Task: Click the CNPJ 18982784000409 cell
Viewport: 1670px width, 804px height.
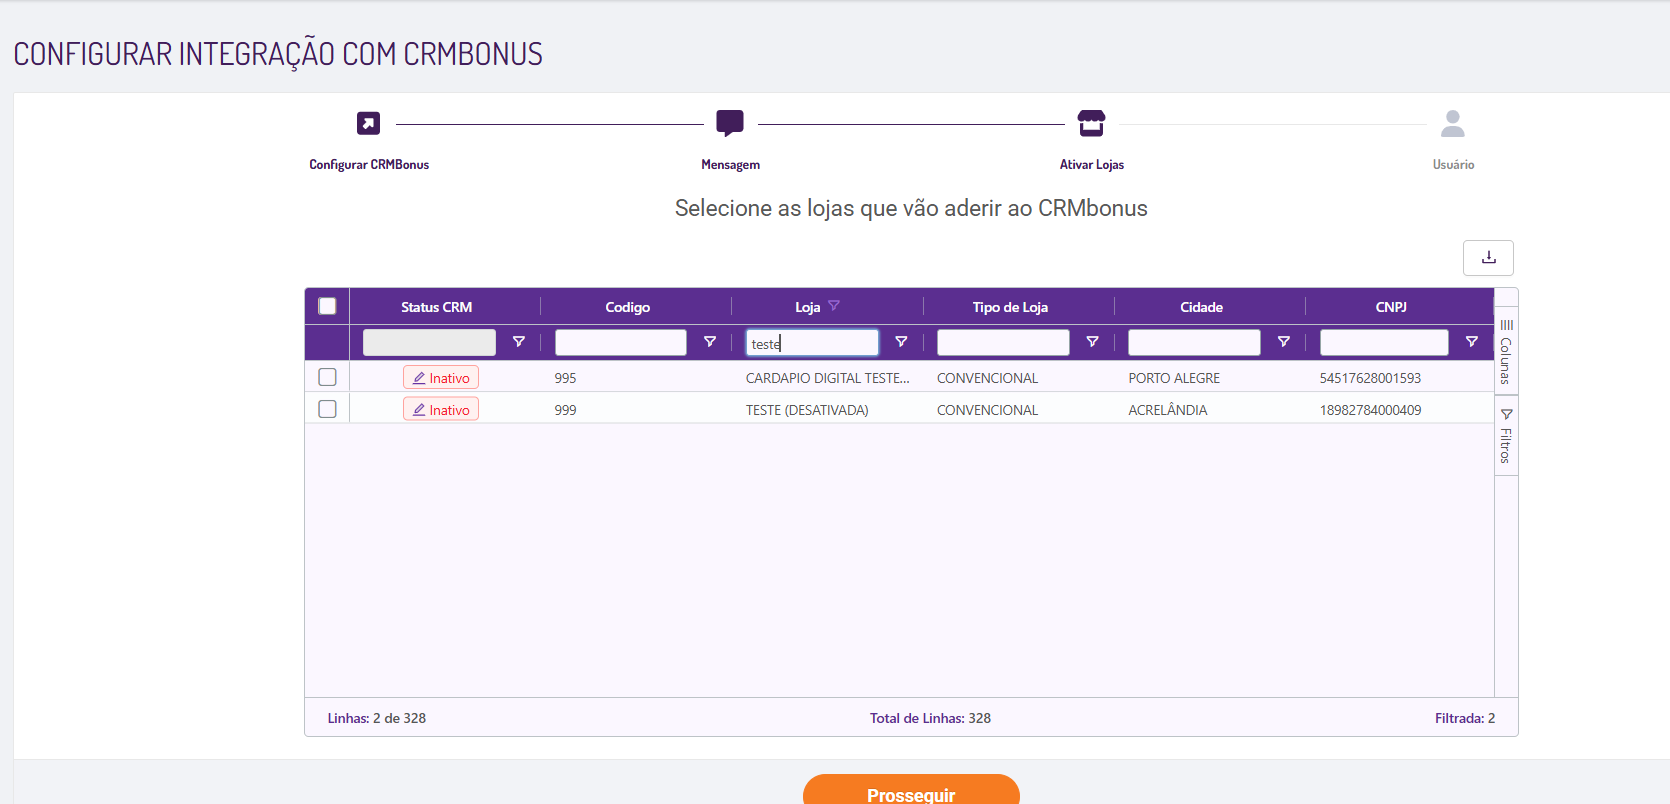Action: tap(1370, 410)
